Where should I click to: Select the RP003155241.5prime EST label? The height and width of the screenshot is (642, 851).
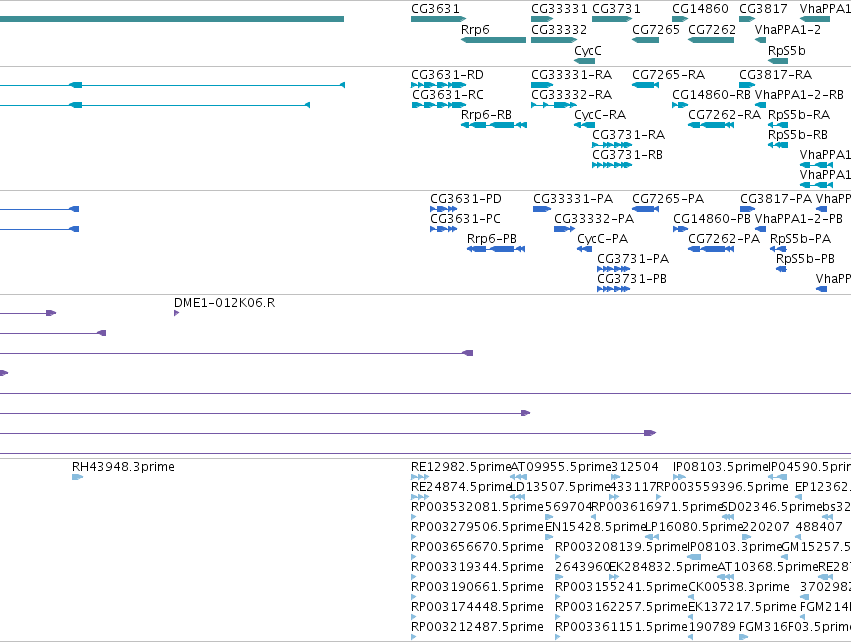pyautogui.click(x=621, y=587)
